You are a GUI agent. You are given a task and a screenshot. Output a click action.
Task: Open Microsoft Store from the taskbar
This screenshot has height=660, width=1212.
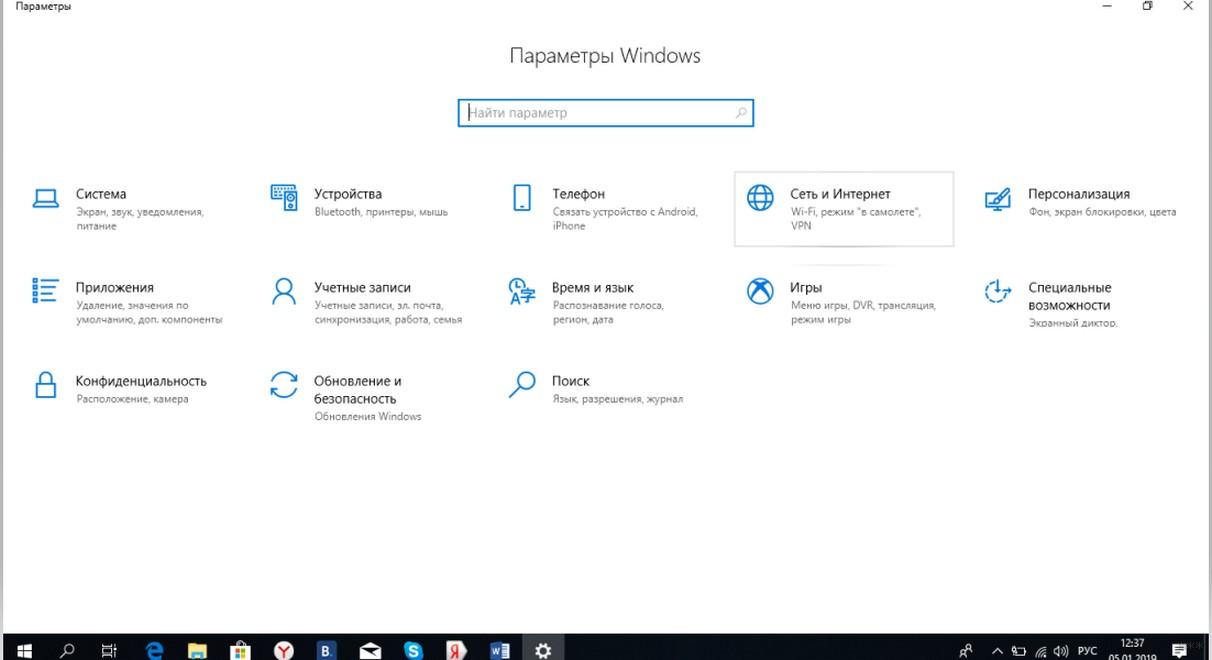[240, 651]
